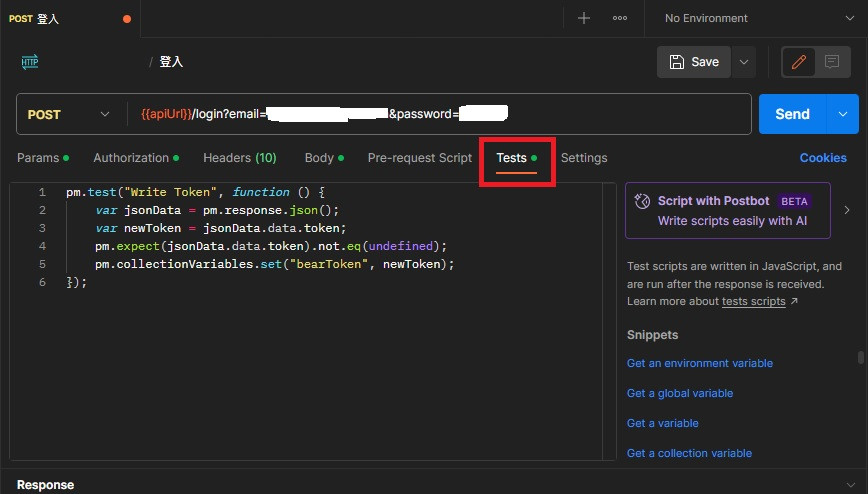Send the request with Send button
The image size is (868, 494).
792,114
